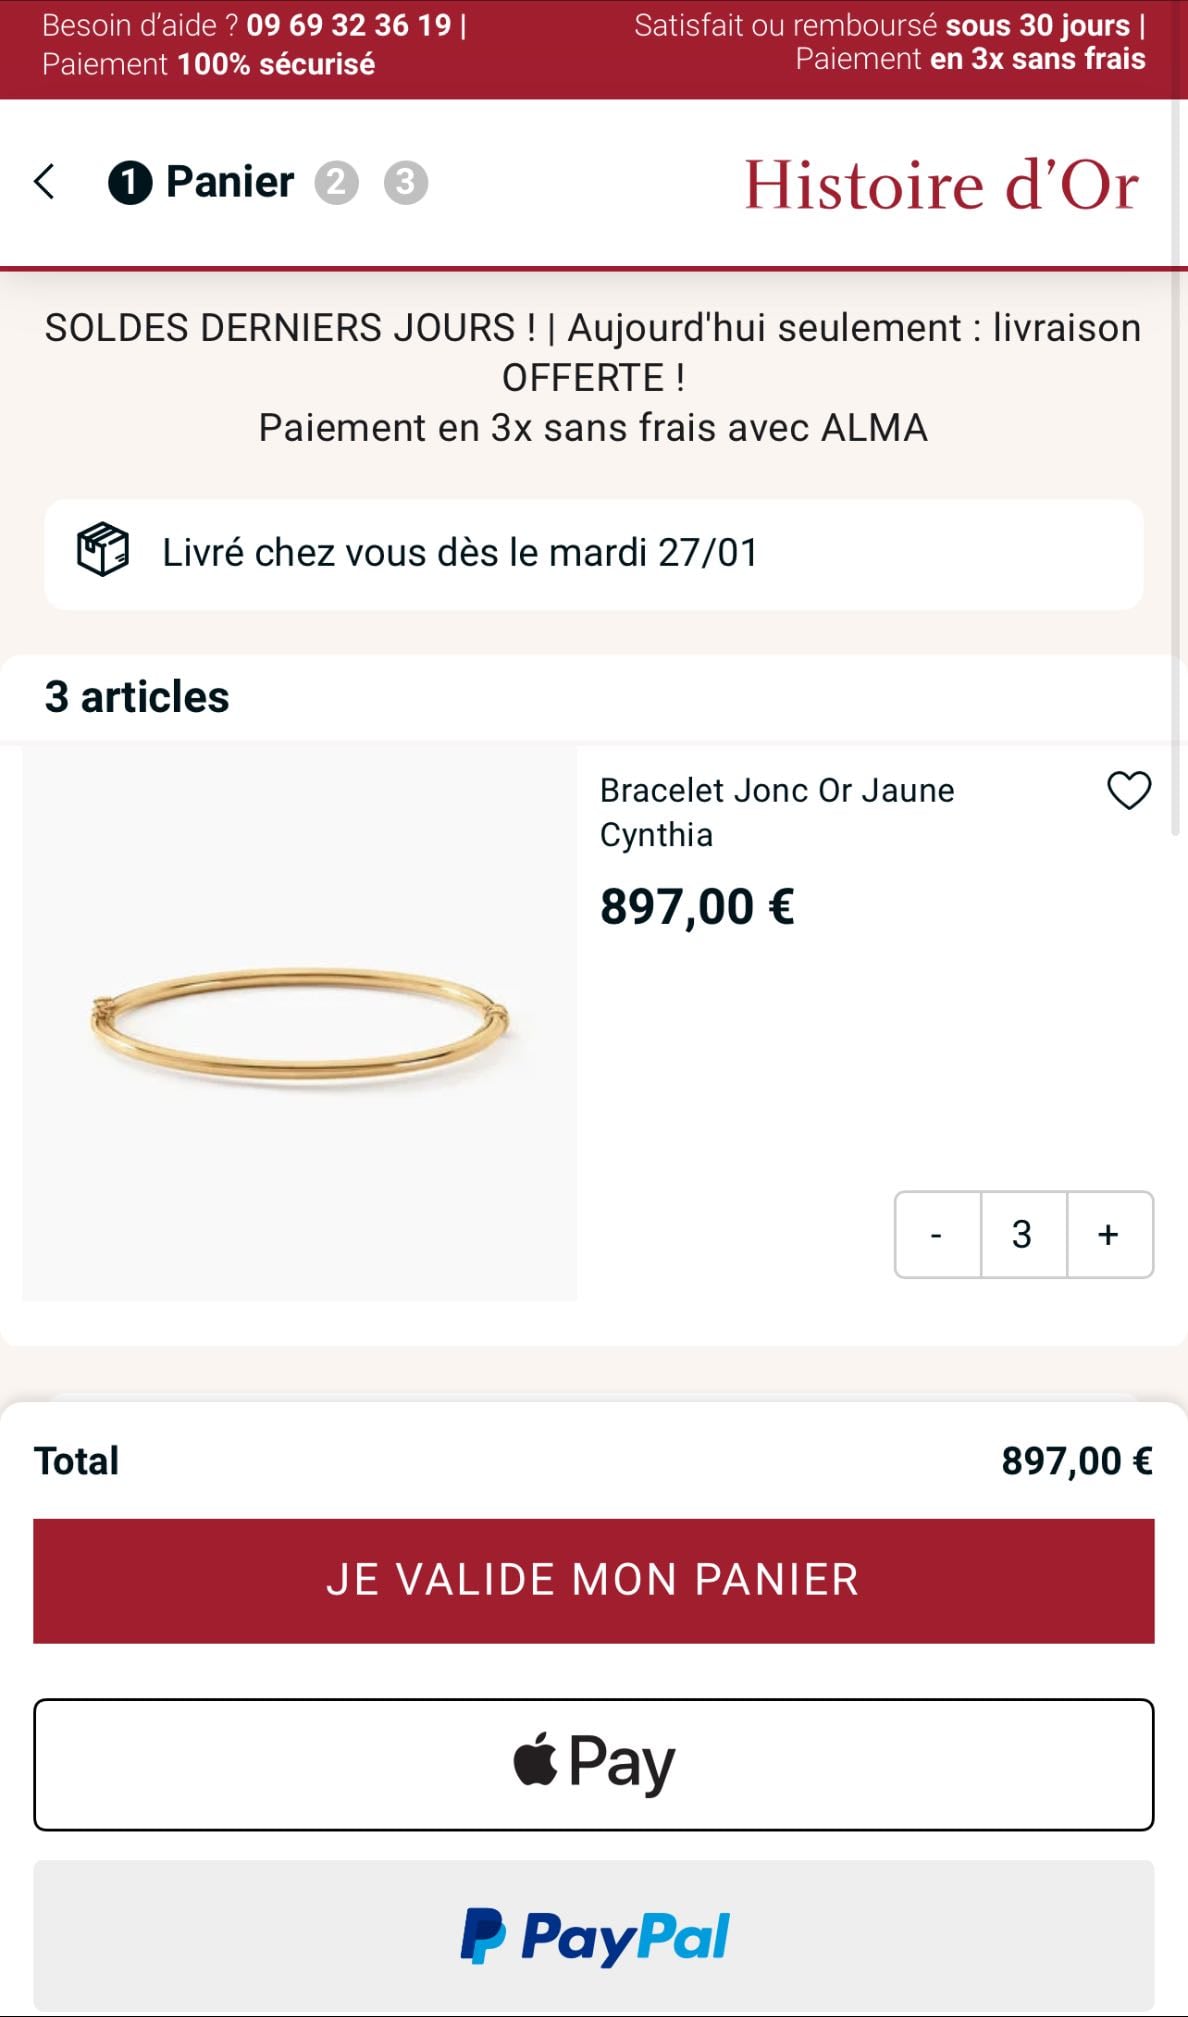Validate cart with Je valide mon panier

pyautogui.click(x=594, y=1581)
